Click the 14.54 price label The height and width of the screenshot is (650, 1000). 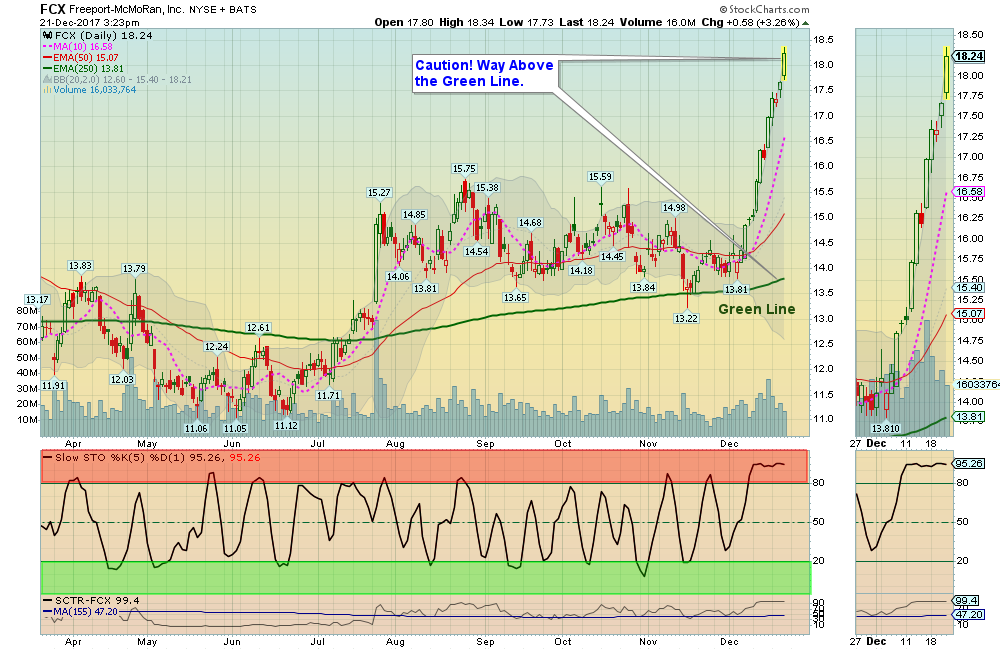[476, 252]
